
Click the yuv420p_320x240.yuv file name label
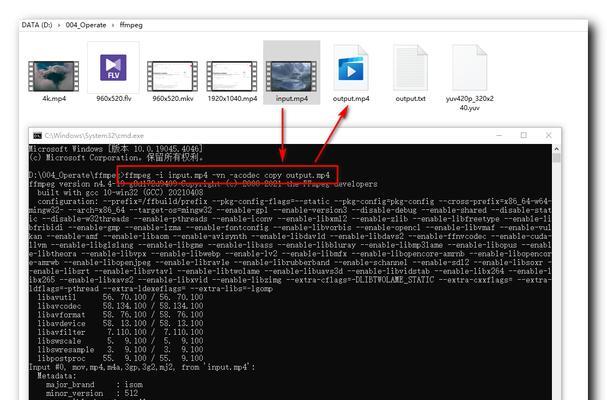pos(470,103)
